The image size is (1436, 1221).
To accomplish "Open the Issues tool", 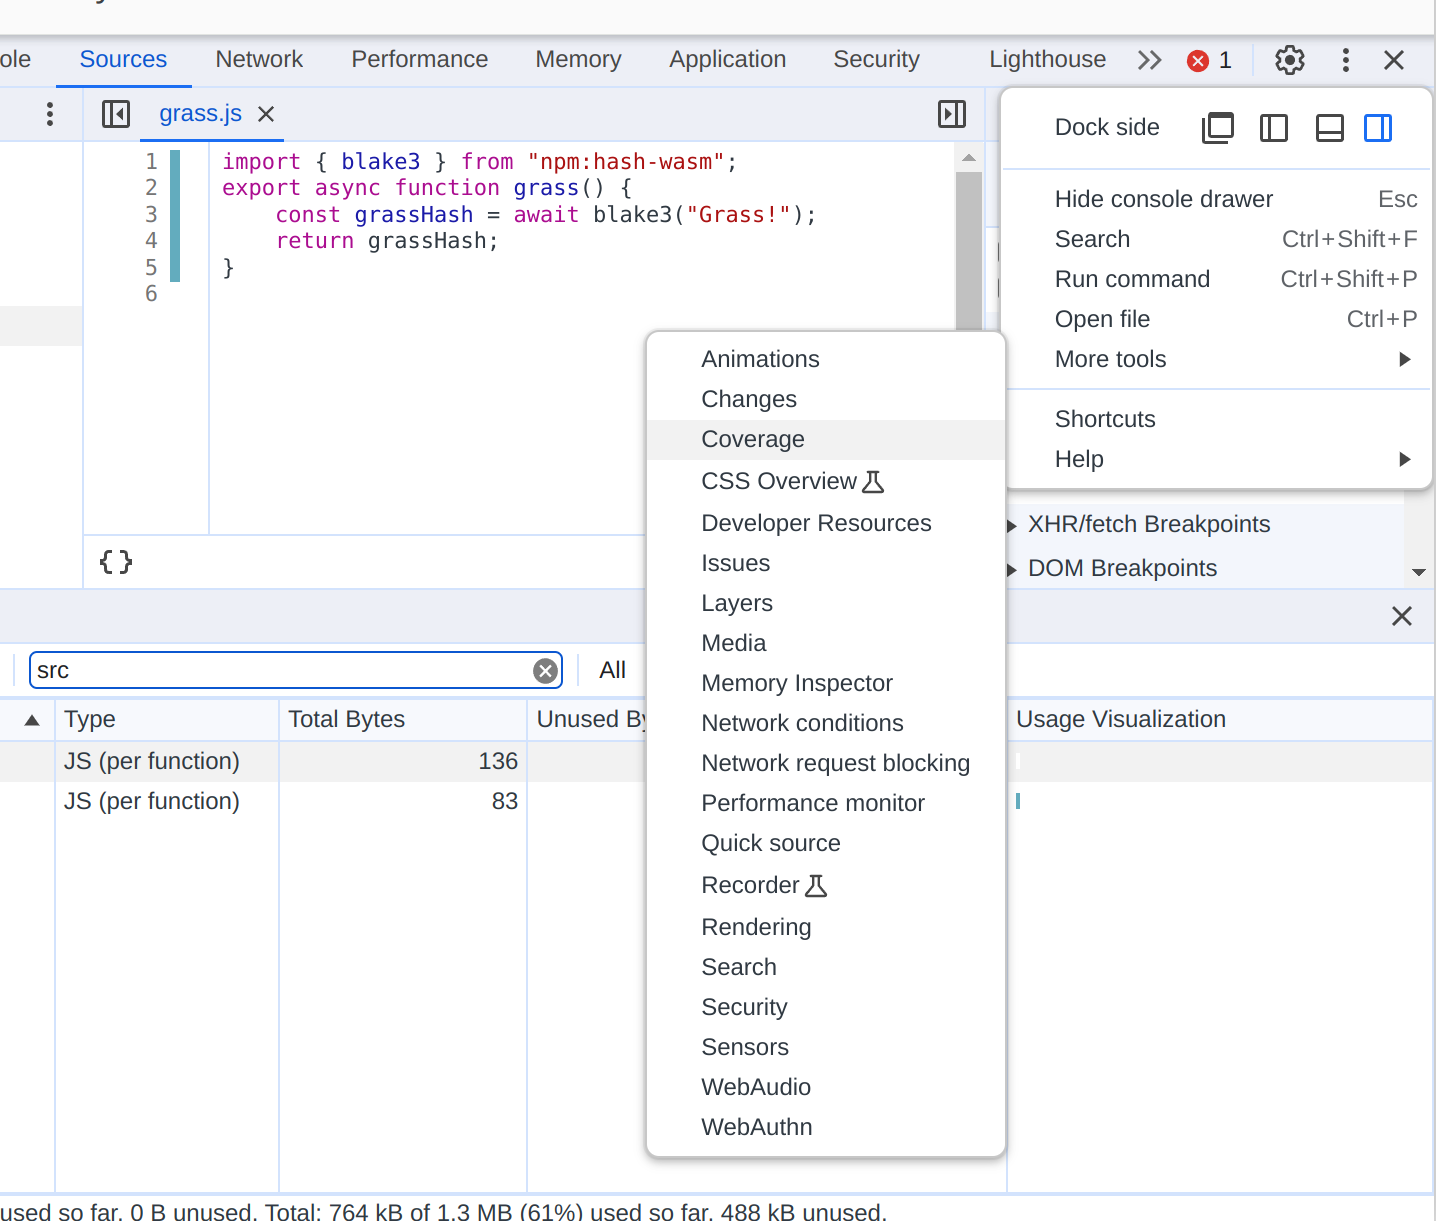I will (x=826, y=563).
